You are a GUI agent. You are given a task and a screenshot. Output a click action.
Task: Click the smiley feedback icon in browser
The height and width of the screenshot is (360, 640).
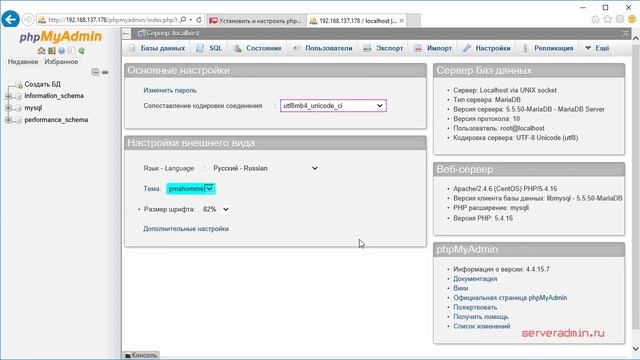click(632, 19)
